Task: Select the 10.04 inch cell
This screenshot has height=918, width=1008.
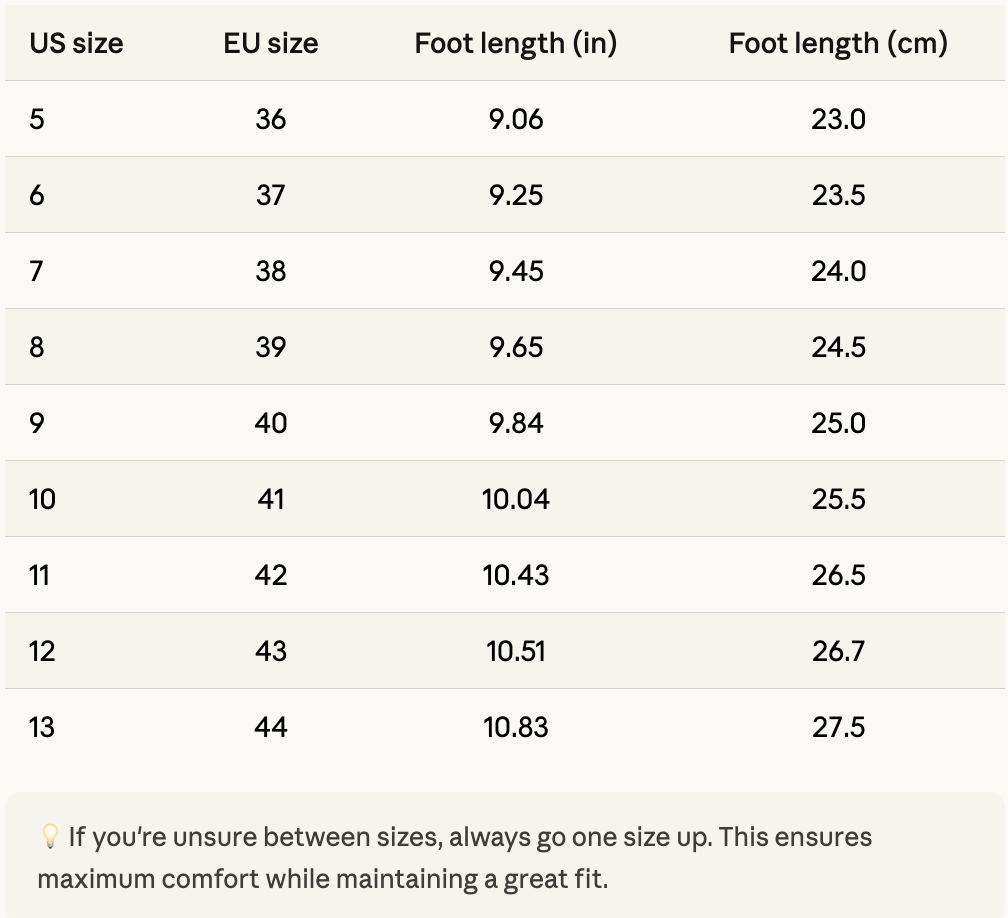Action: (x=516, y=499)
